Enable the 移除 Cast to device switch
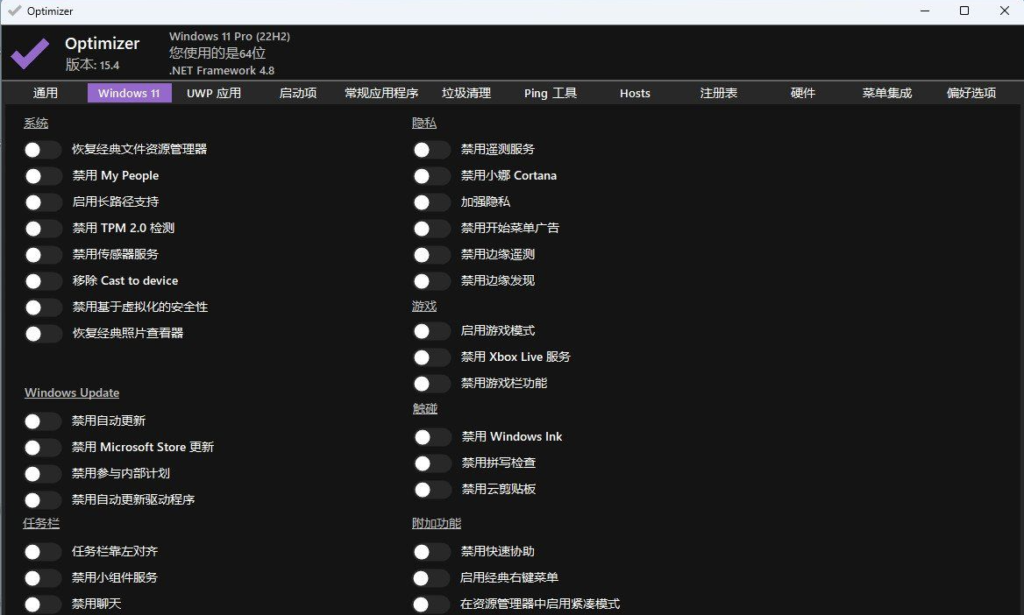1024x615 pixels. [x=42, y=280]
